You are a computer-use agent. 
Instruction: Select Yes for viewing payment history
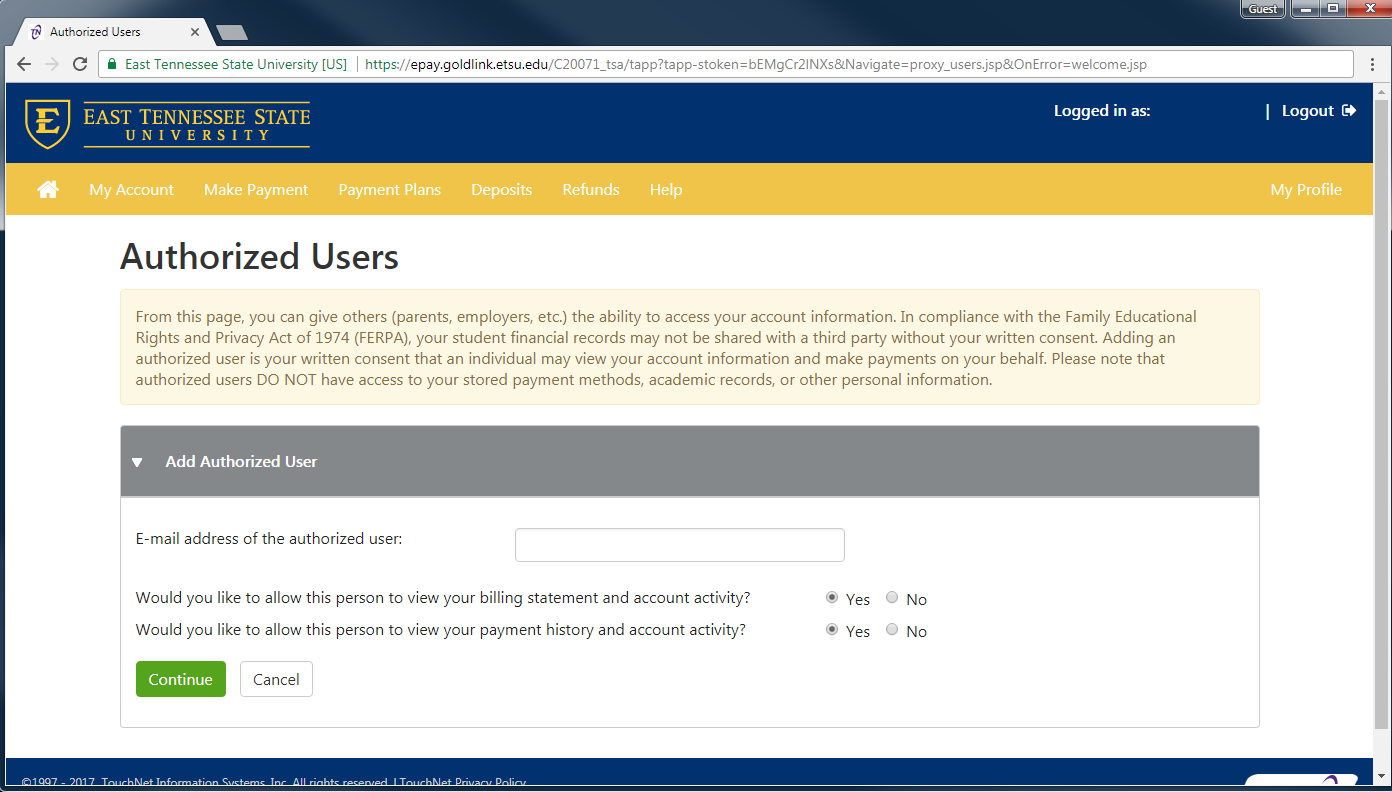tap(832, 630)
